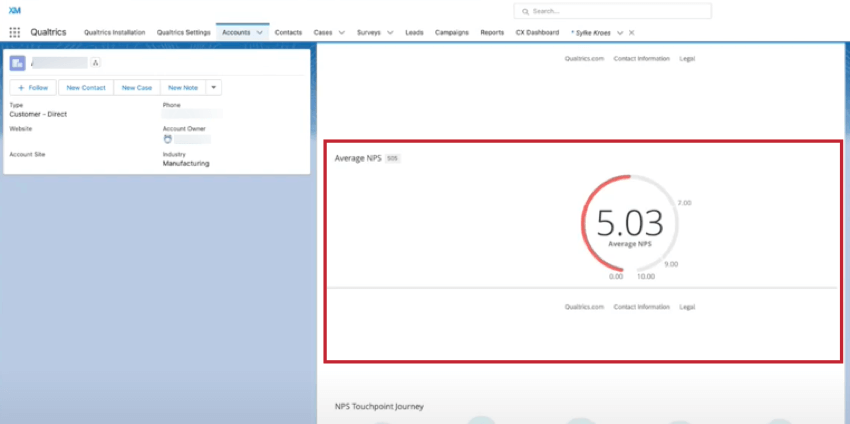Click the account owner avatar icon

[167, 139]
